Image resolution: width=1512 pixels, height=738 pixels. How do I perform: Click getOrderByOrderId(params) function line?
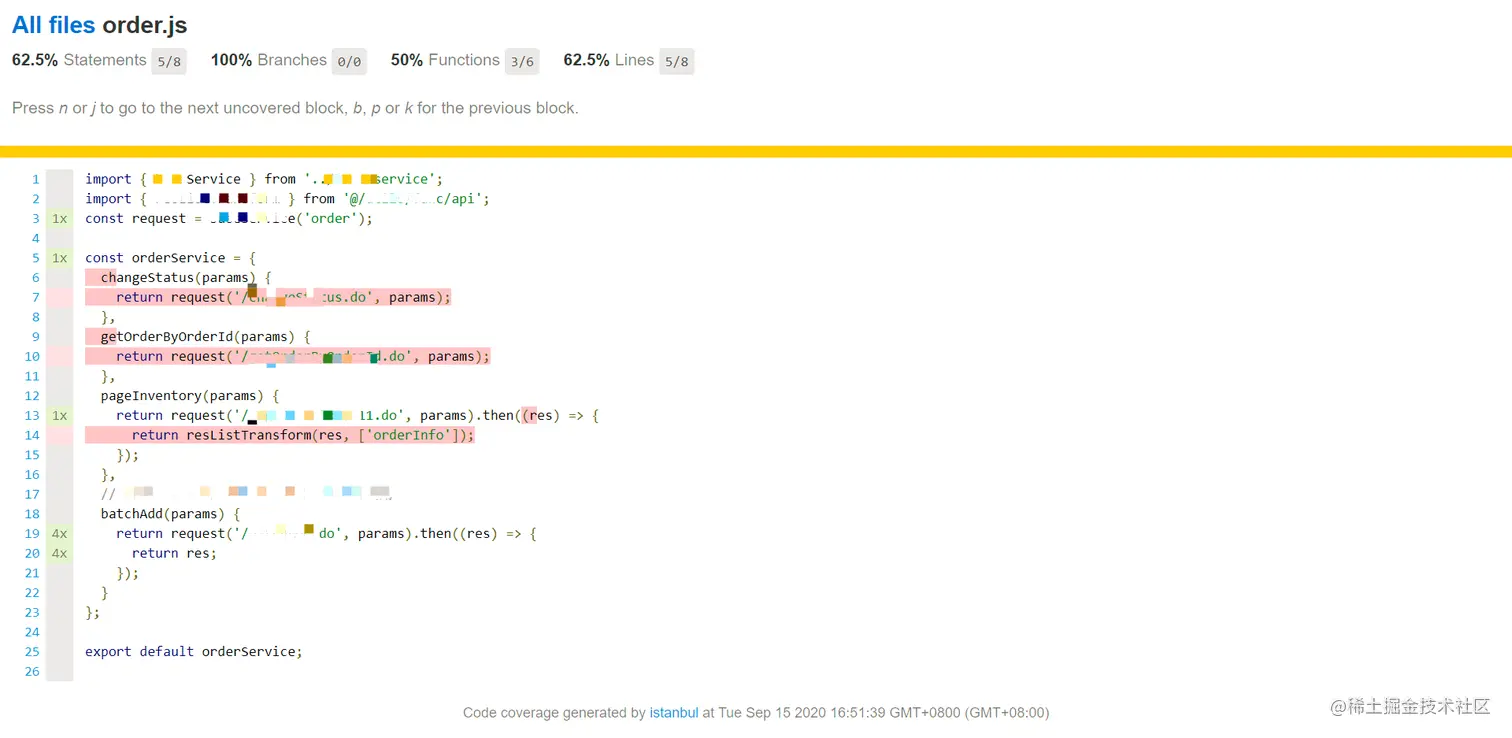click(206, 336)
